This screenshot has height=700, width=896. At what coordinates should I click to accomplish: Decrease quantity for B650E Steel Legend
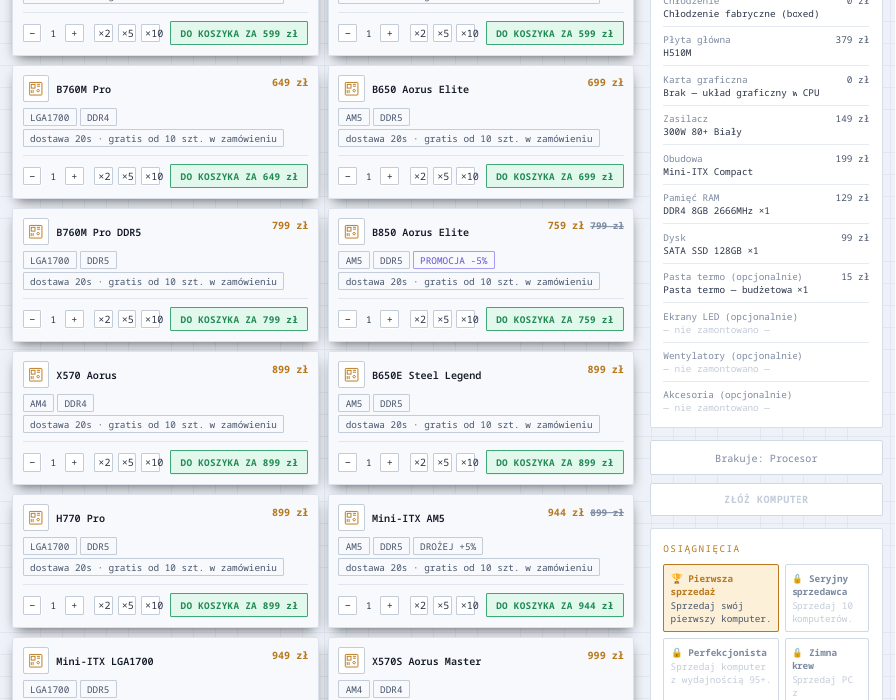pos(347,462)
